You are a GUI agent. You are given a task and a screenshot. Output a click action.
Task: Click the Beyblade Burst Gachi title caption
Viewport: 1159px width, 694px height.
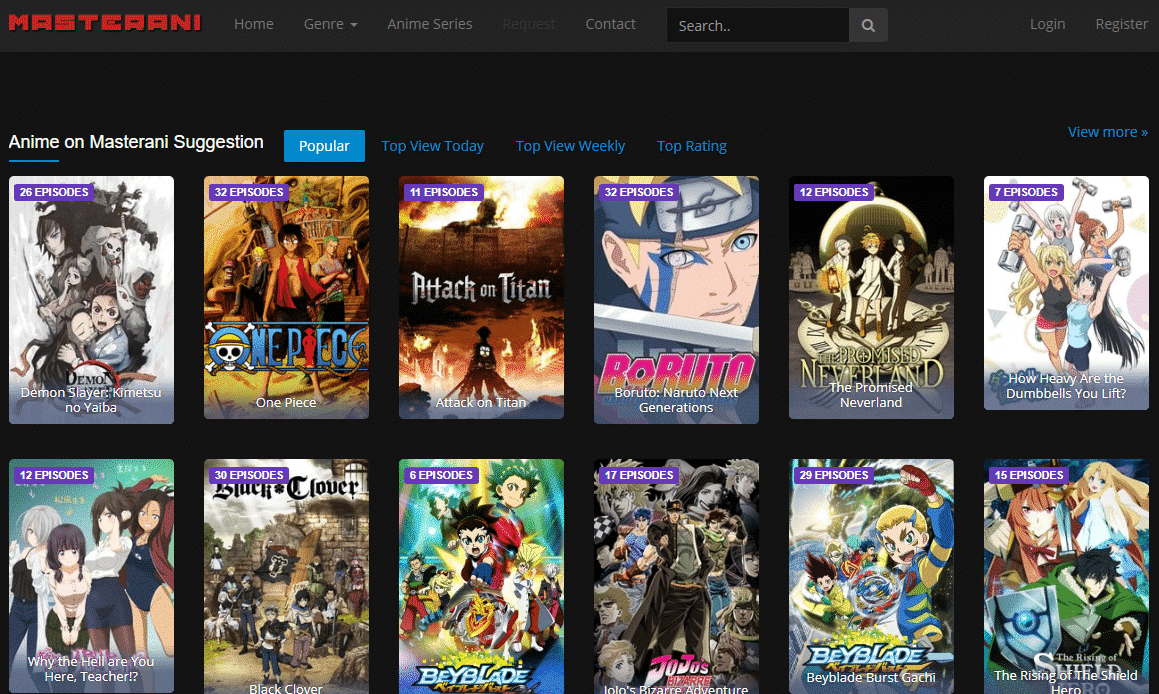pos(871,677)
